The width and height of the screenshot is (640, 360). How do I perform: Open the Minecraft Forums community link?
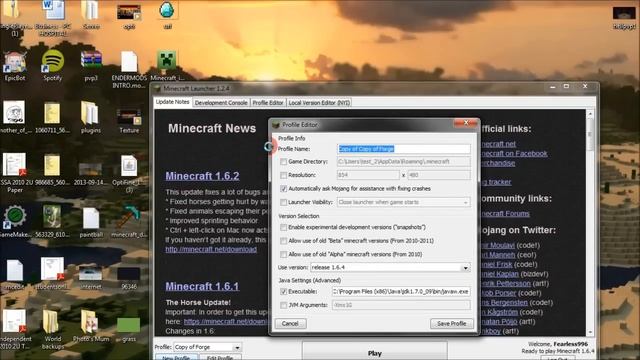505,213
